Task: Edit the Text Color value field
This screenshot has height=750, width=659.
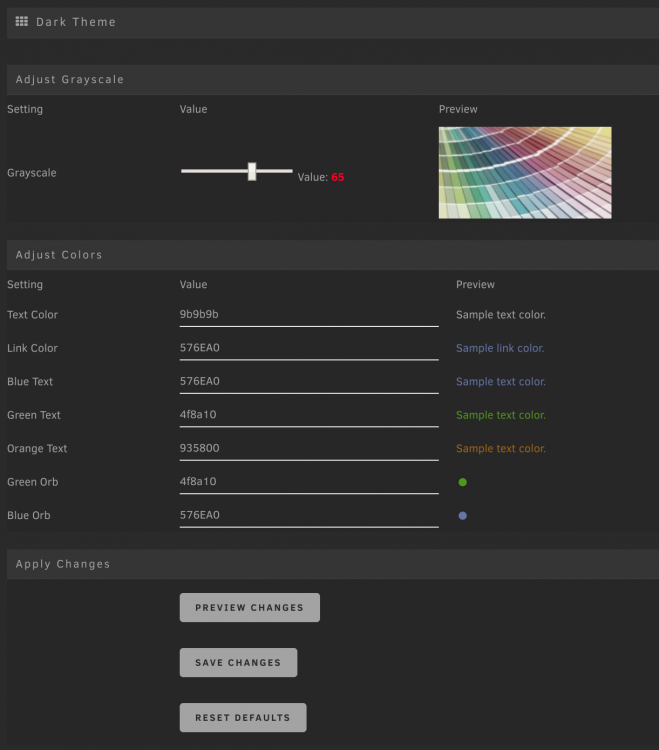Action: (x=309, y=315)
